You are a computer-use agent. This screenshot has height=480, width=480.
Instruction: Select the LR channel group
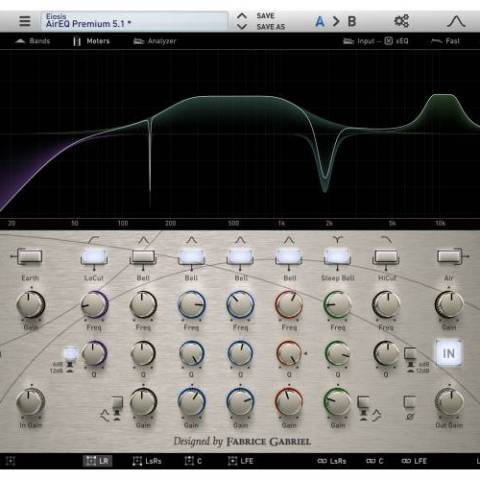click(97, 461)
